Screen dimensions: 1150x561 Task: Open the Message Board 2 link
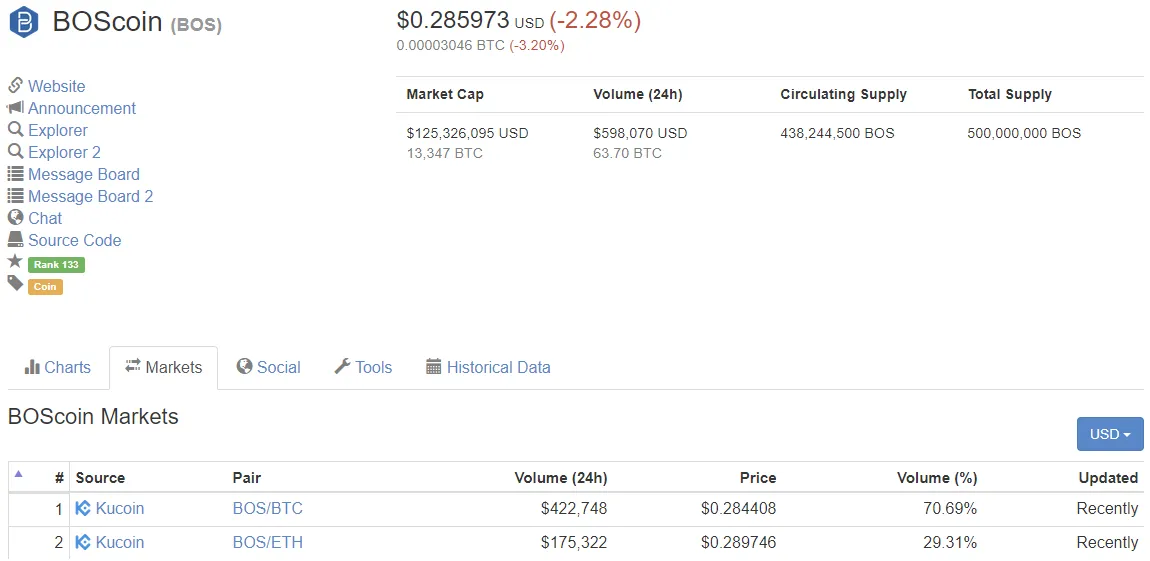[x=91, y=196]
